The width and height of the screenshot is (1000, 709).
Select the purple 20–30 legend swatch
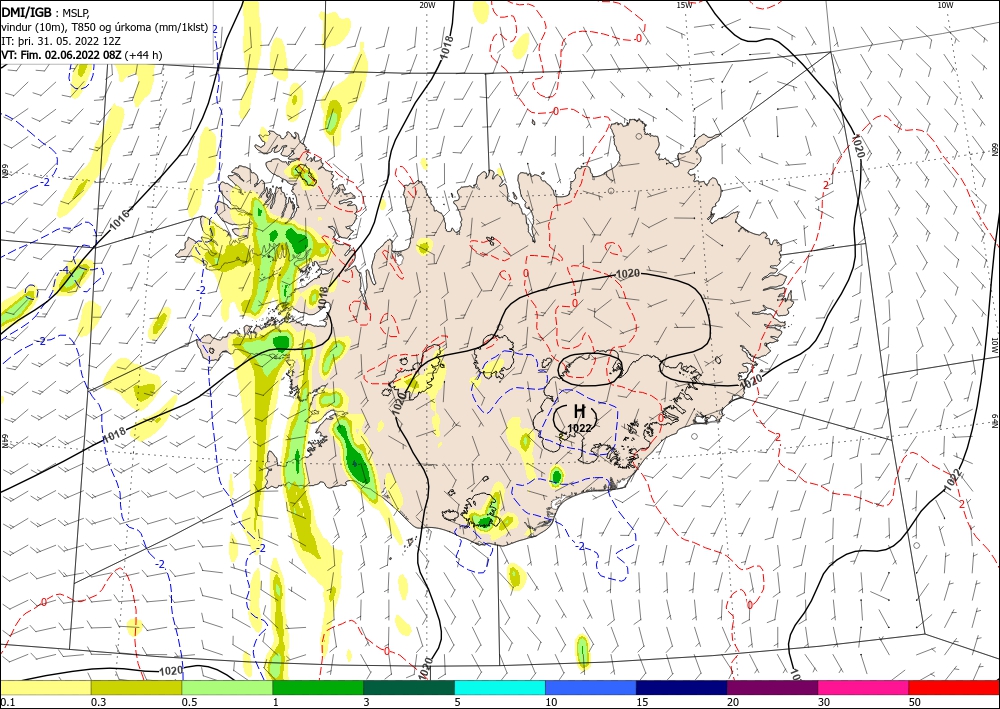click(x=772, y=687)
